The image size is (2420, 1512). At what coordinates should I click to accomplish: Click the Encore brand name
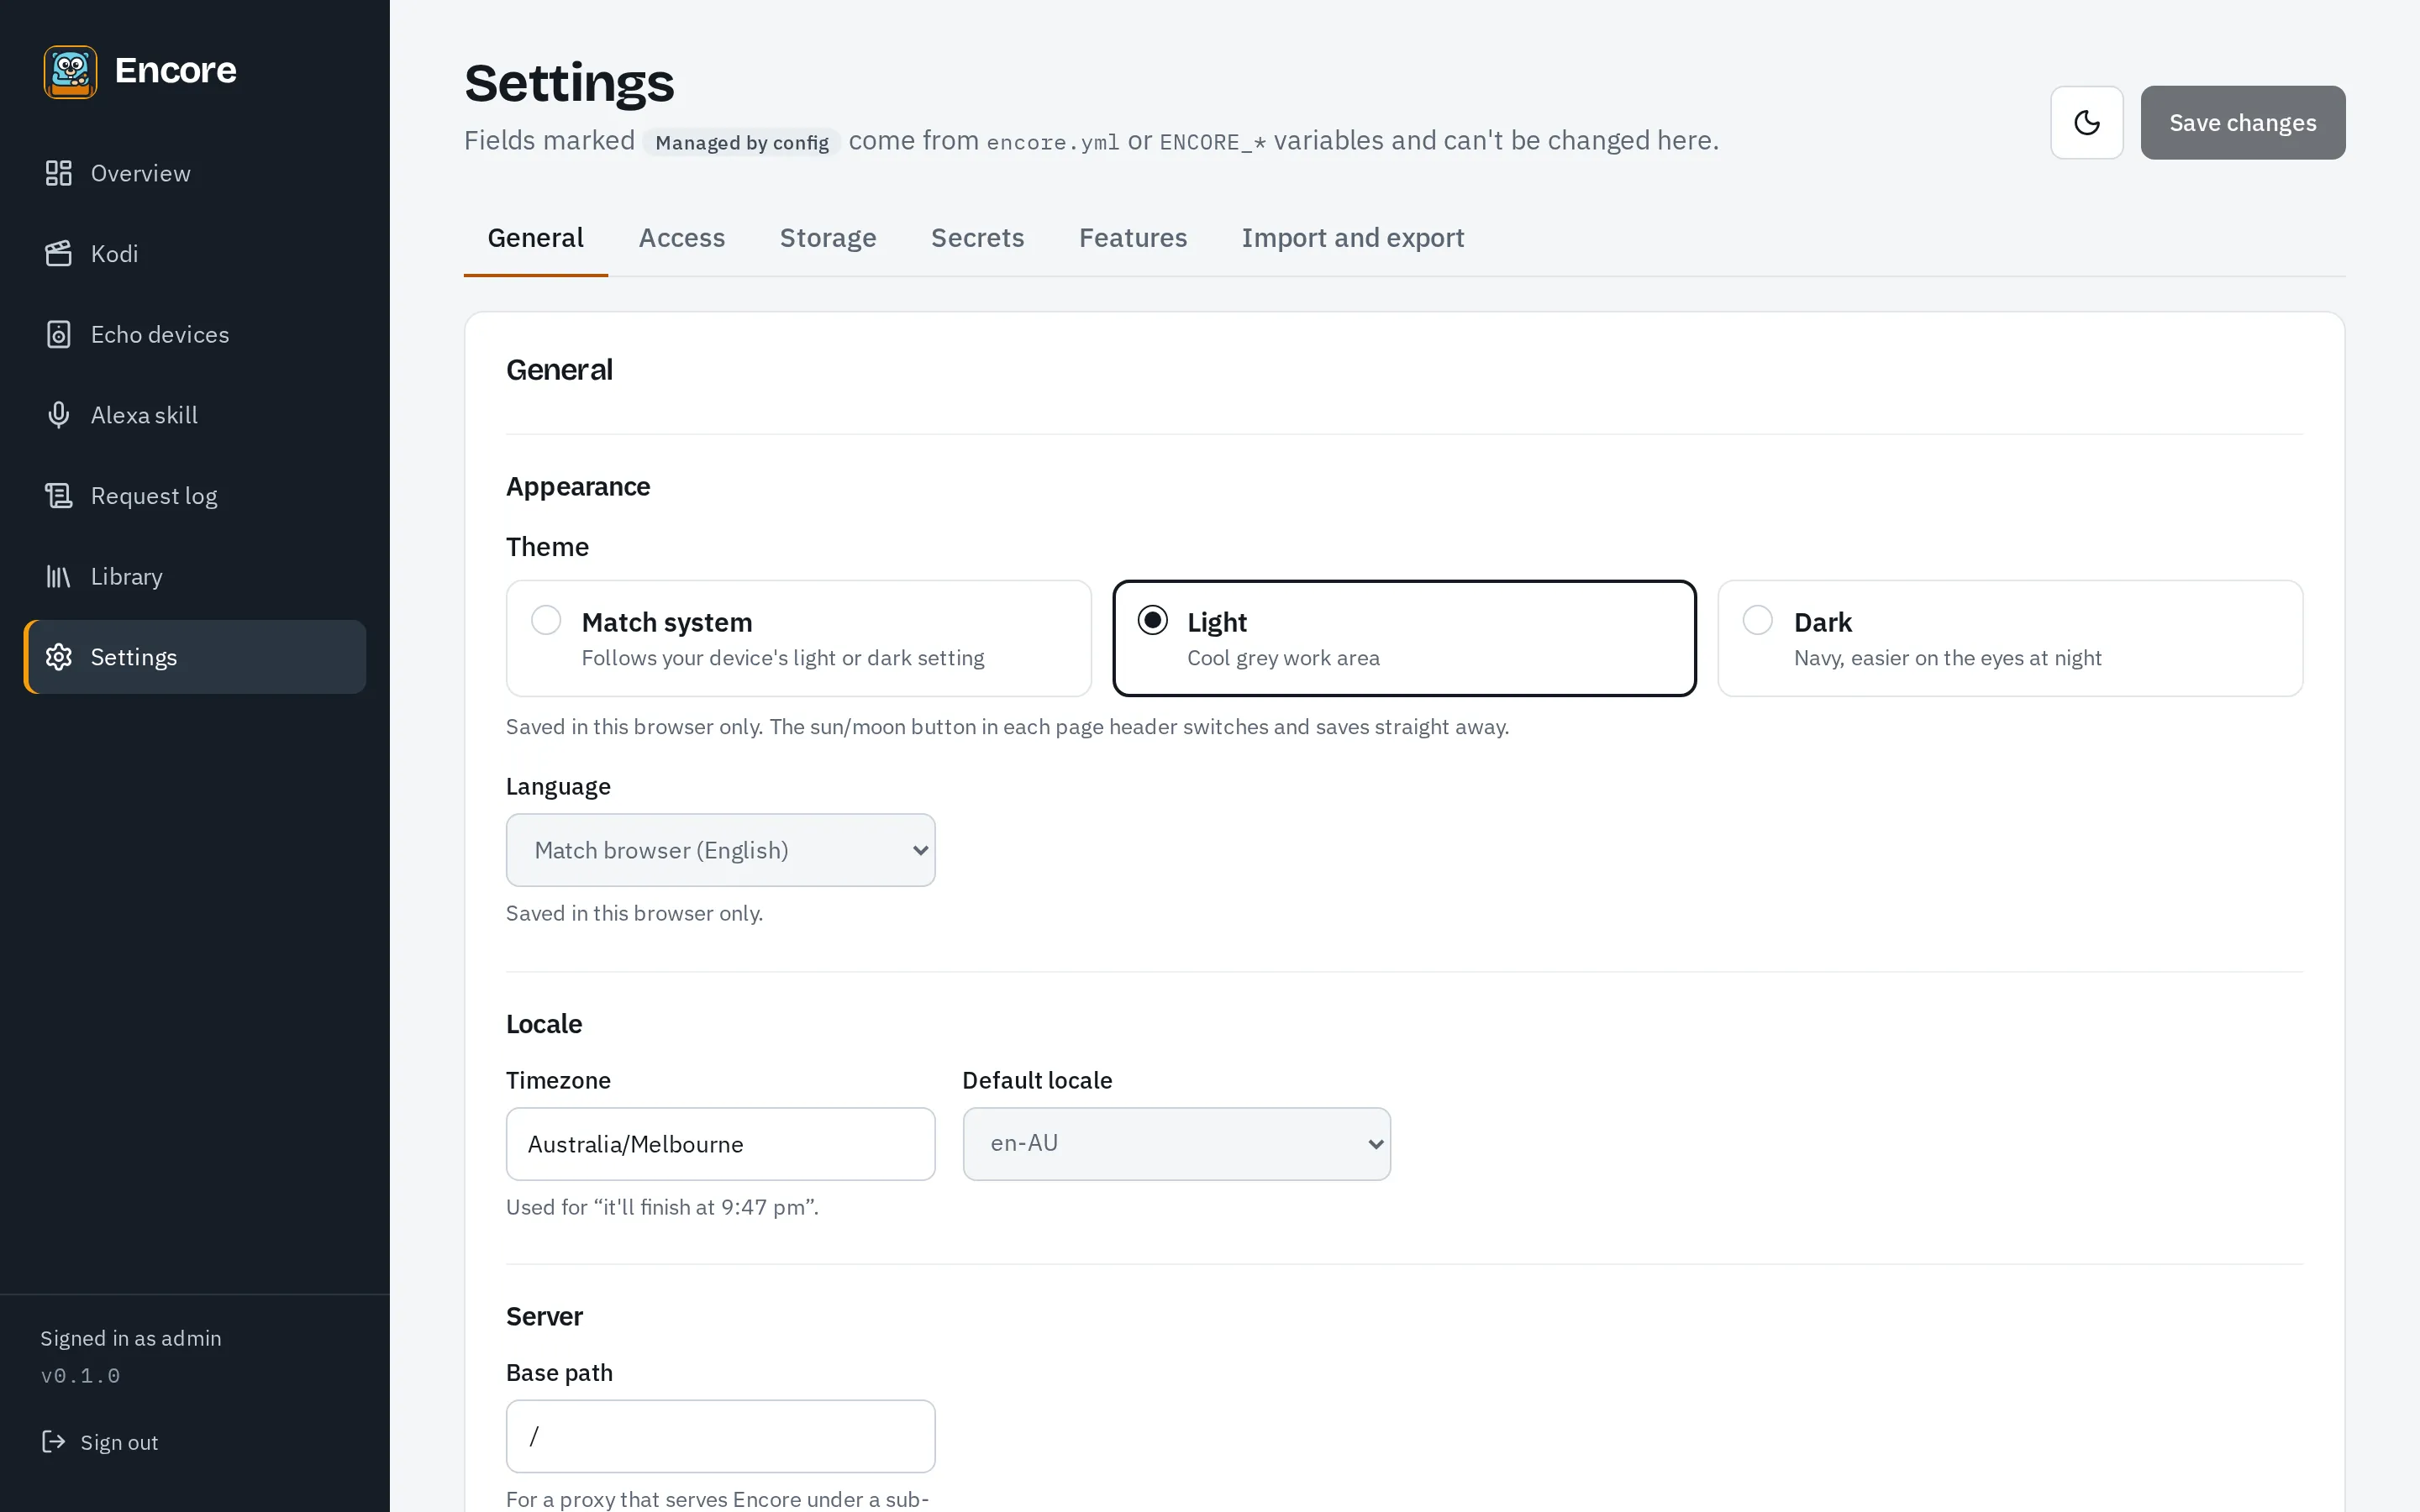(x=176, y=71)
